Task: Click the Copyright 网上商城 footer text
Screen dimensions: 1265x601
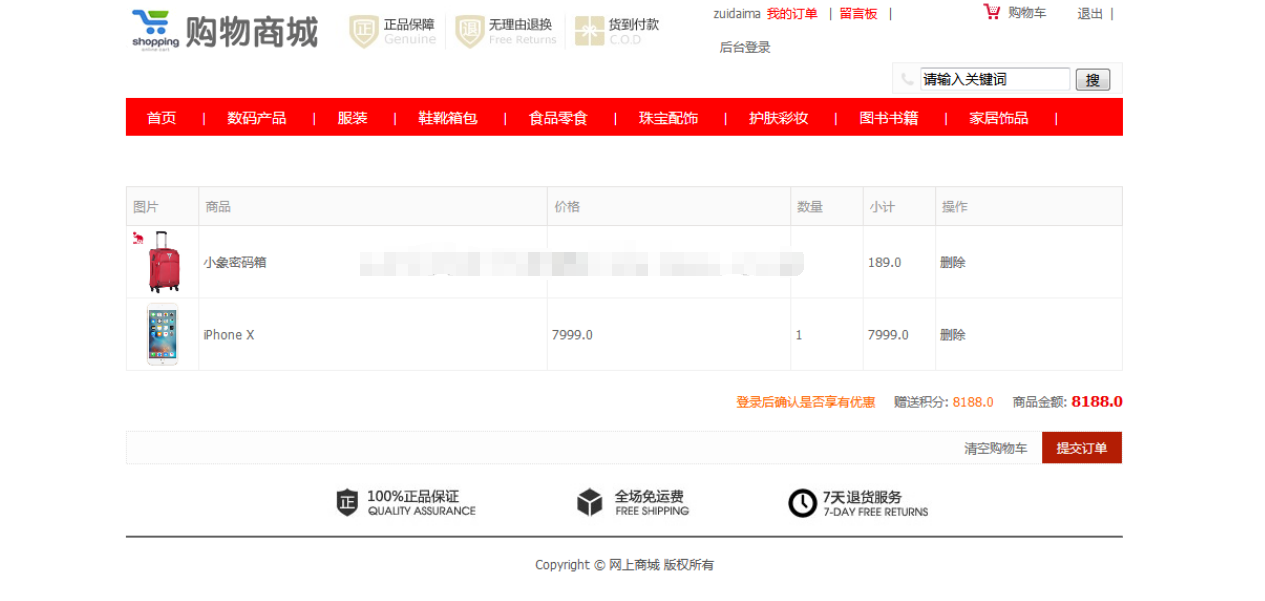Action: (624, 565)
